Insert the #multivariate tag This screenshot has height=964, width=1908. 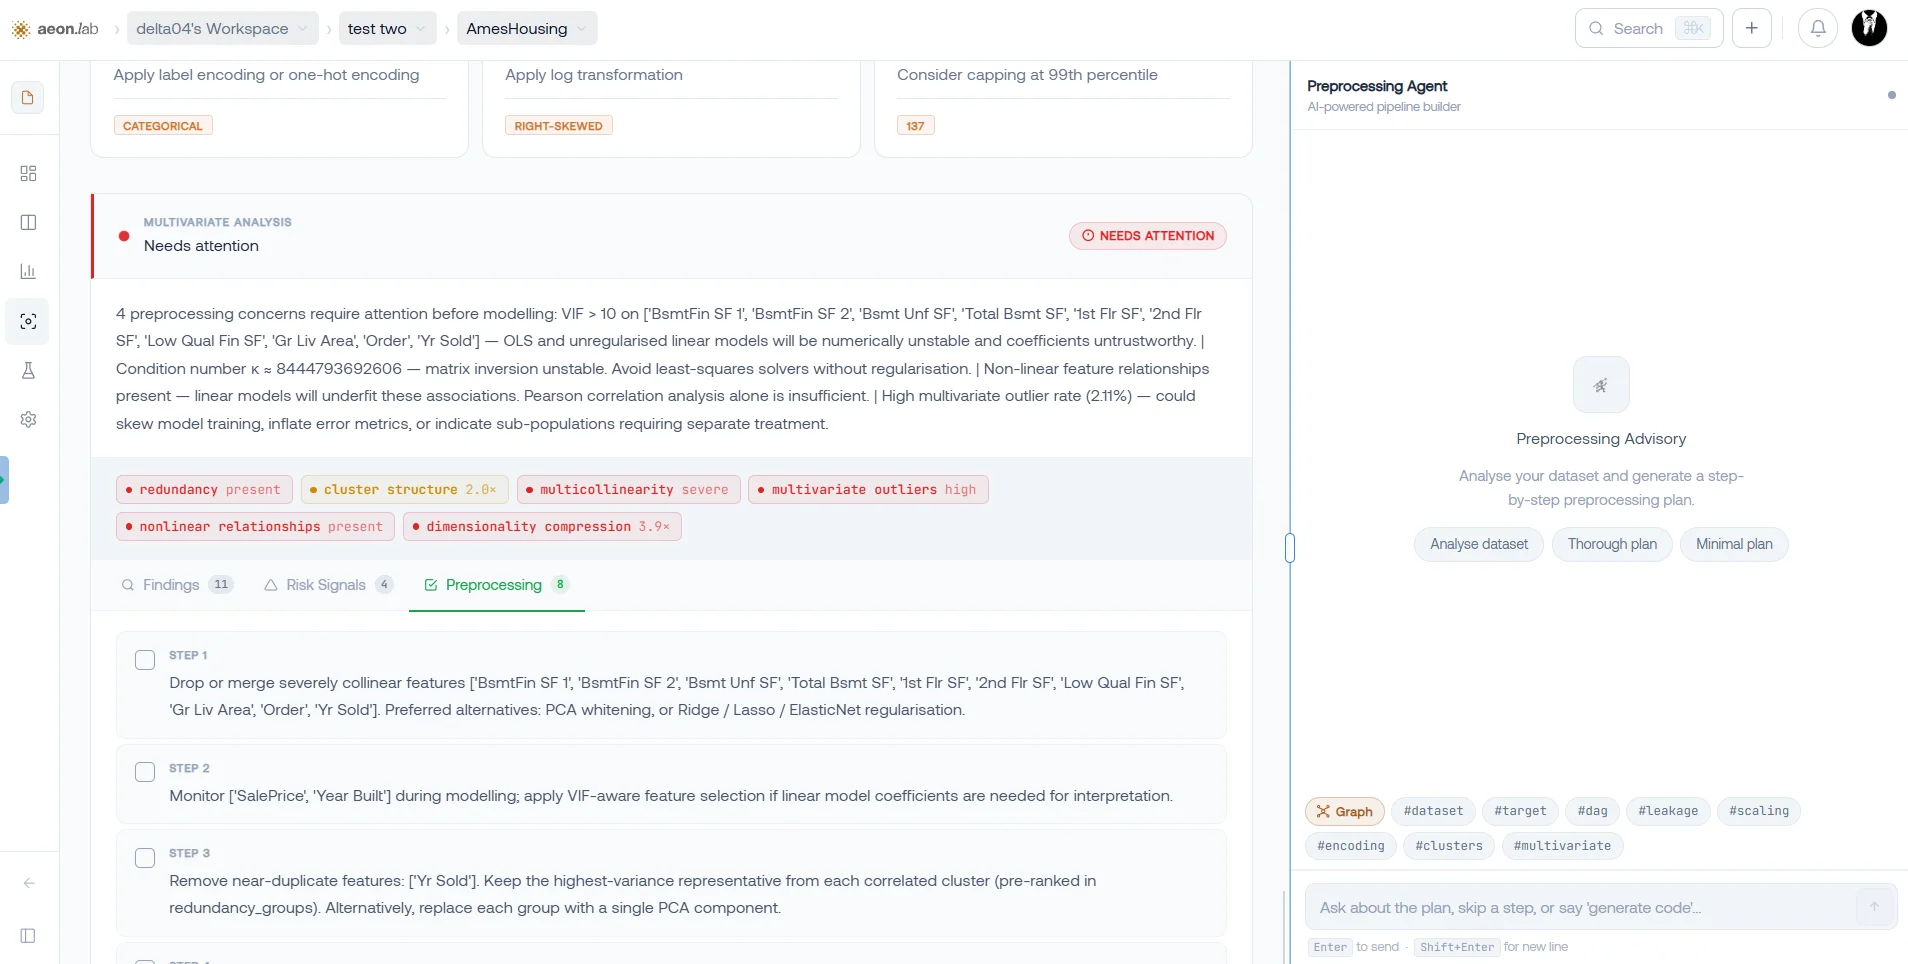pyautogui.click(x=1562, y=846)
